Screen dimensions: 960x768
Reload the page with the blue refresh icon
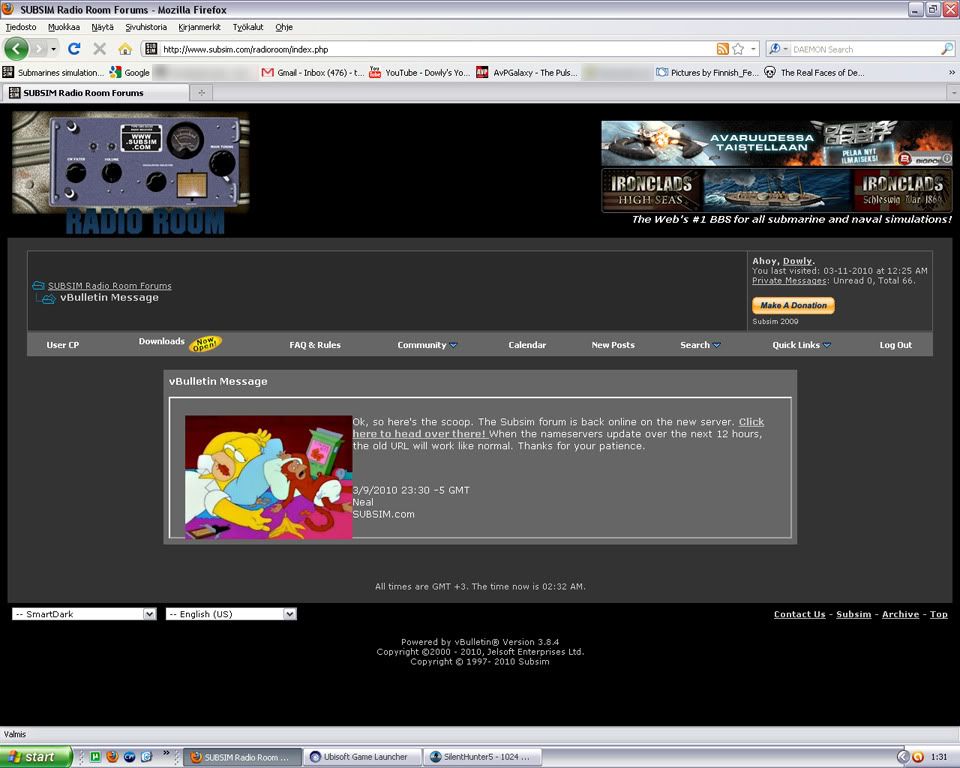[75, 49]
